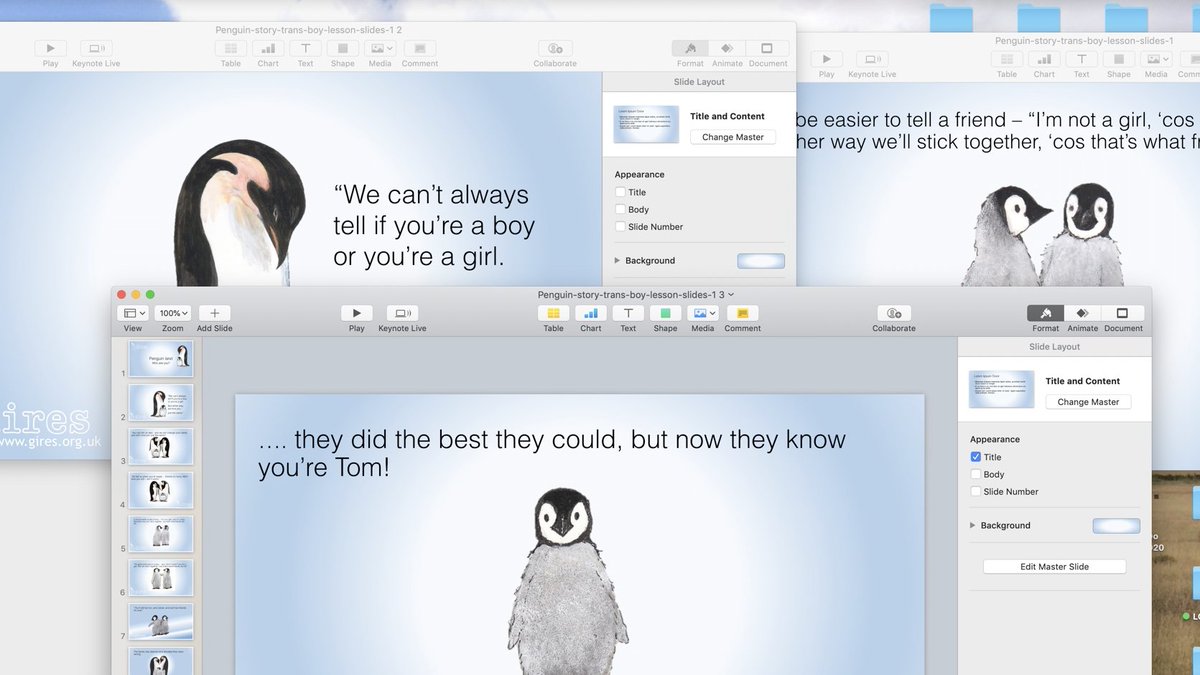Select slide 5 thumbnail in navigator

coord(160,534)
